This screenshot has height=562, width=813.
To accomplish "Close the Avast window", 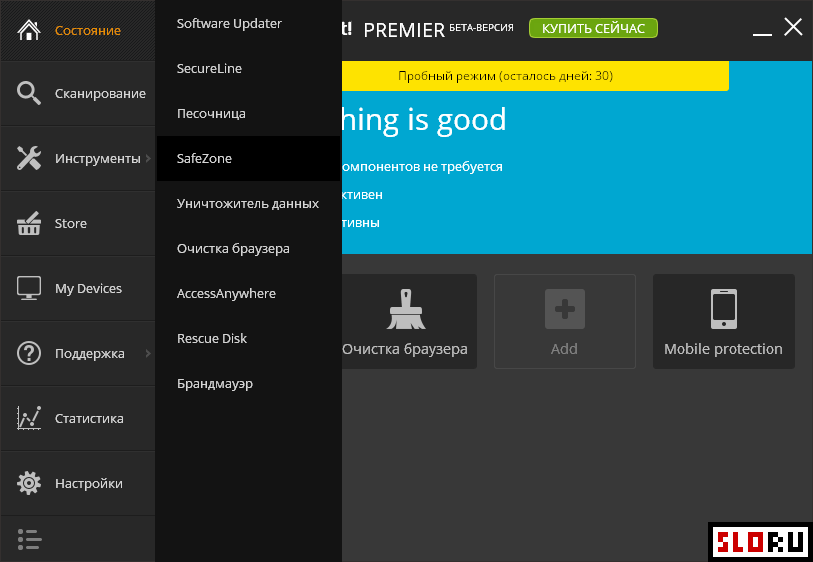I will point(793,26).
